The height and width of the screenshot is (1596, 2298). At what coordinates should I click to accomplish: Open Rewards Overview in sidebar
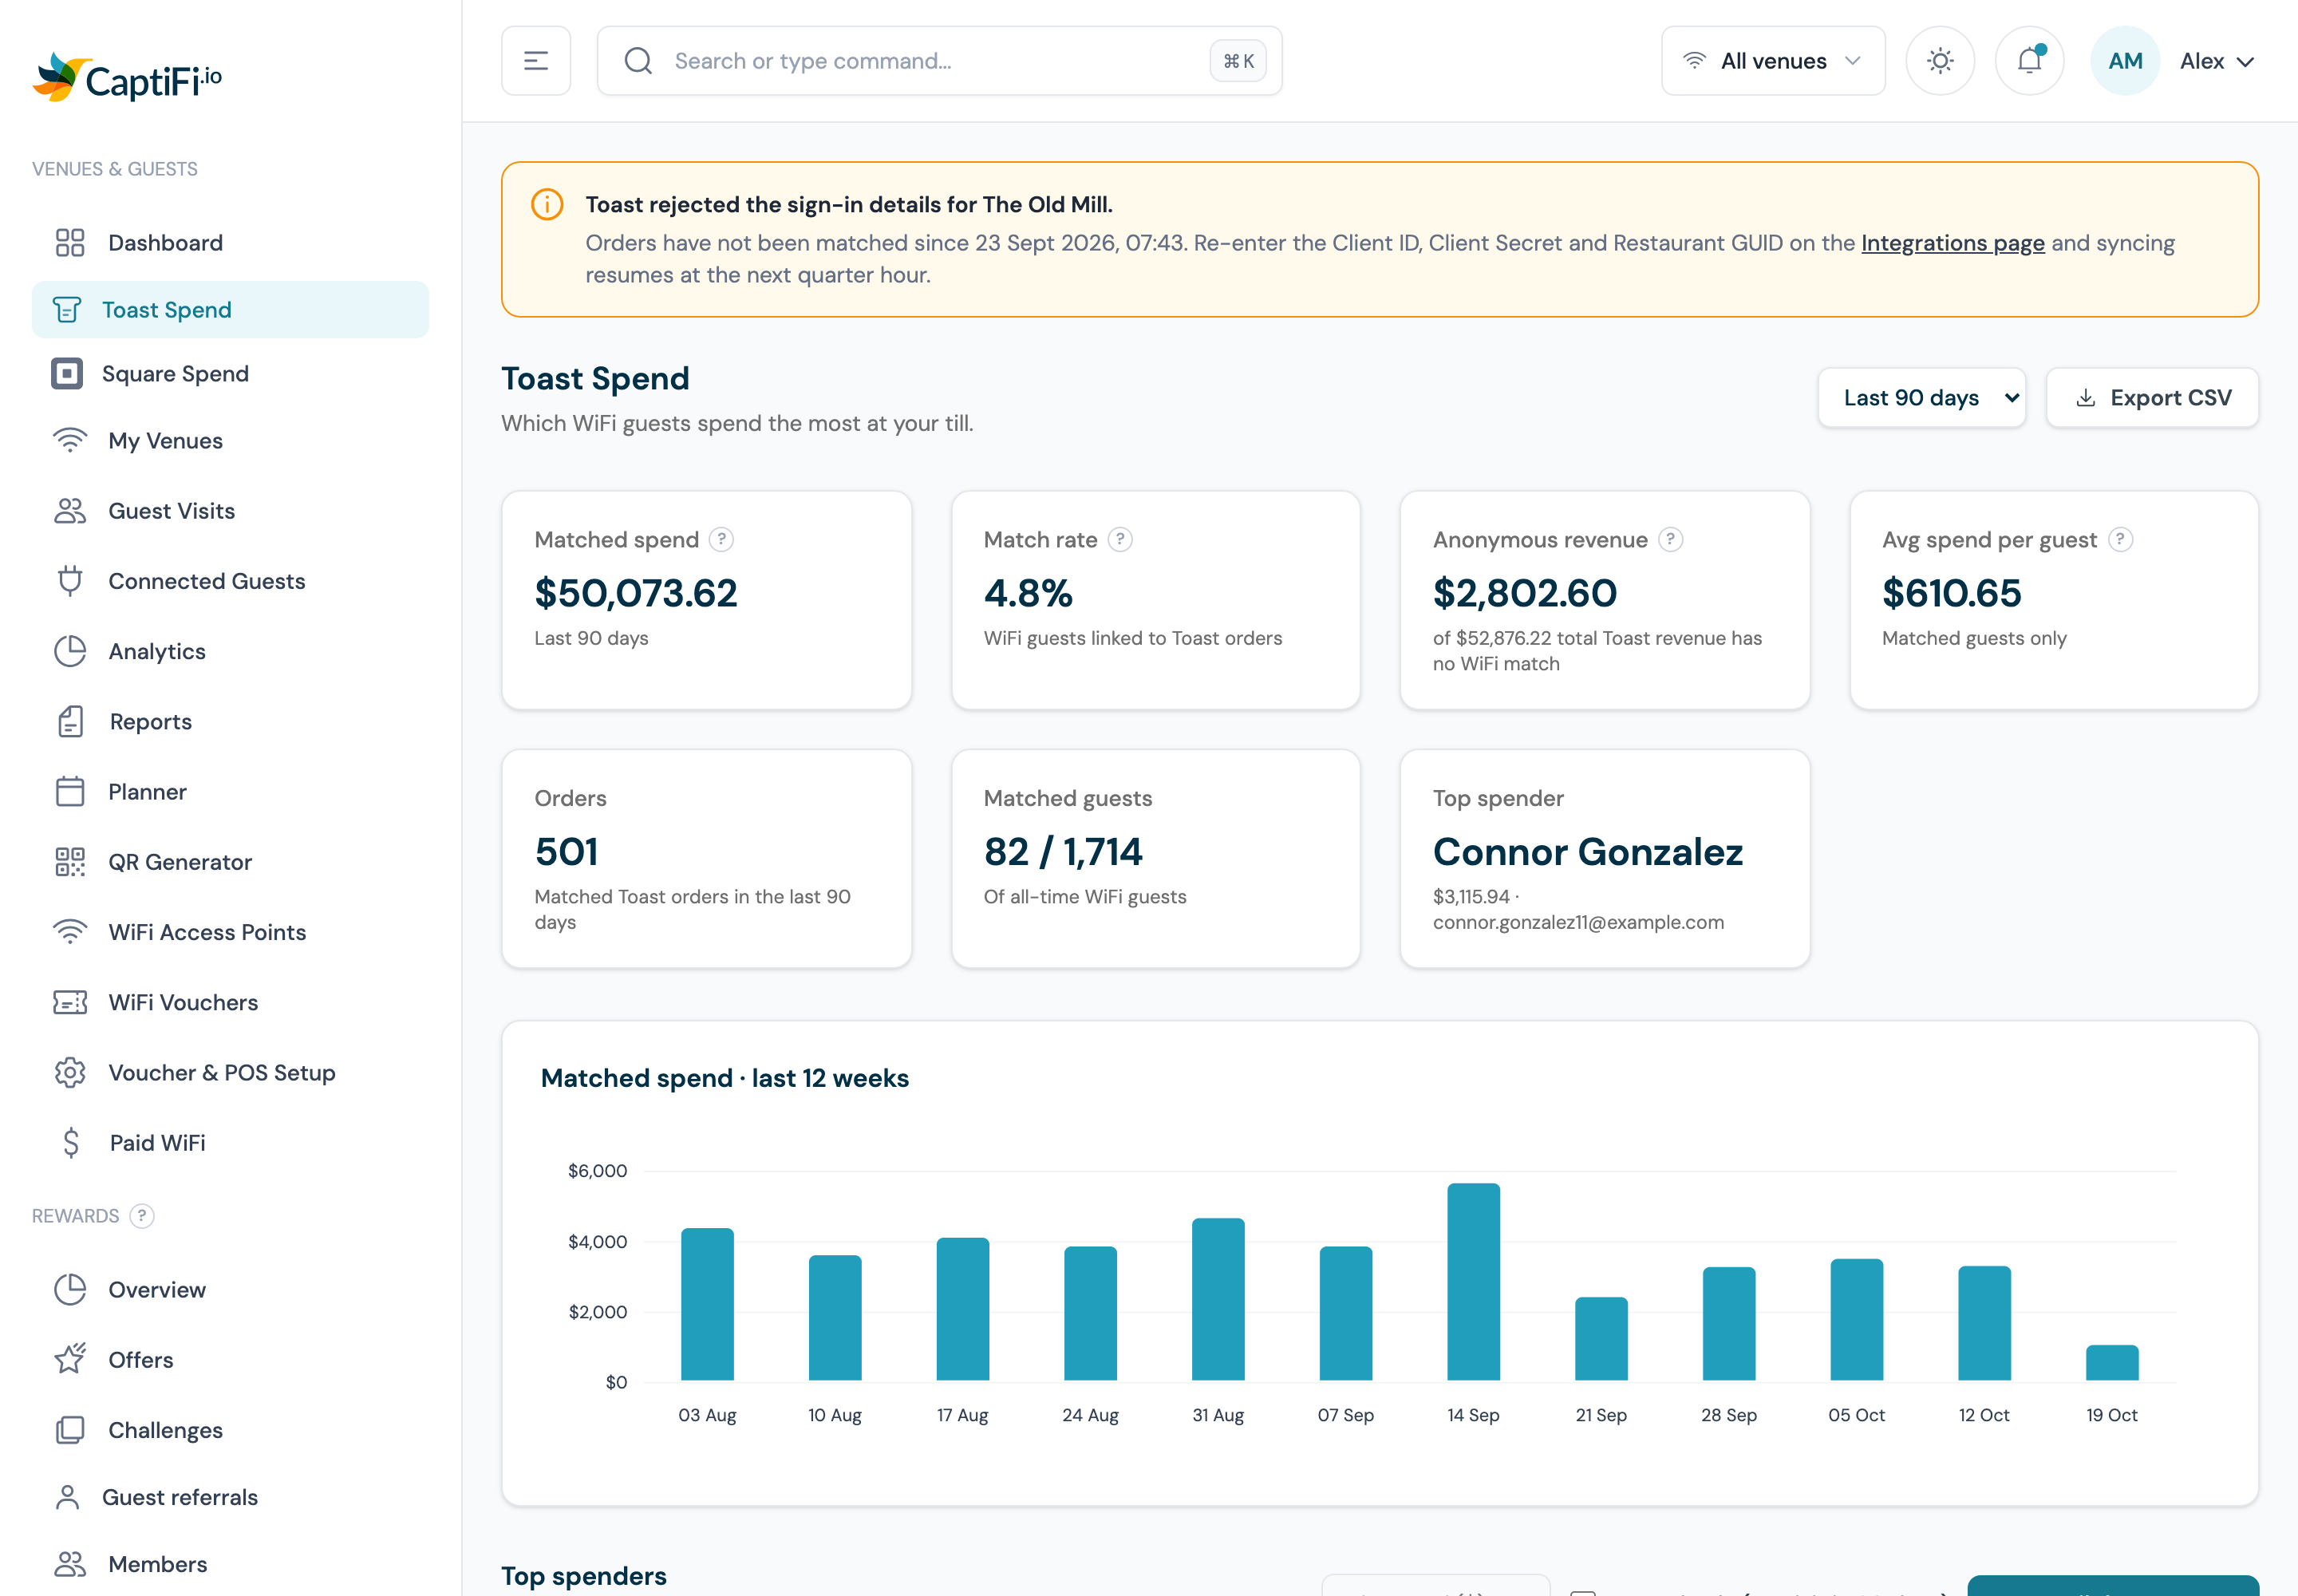pyautogui.click(x=230, y=1290)
